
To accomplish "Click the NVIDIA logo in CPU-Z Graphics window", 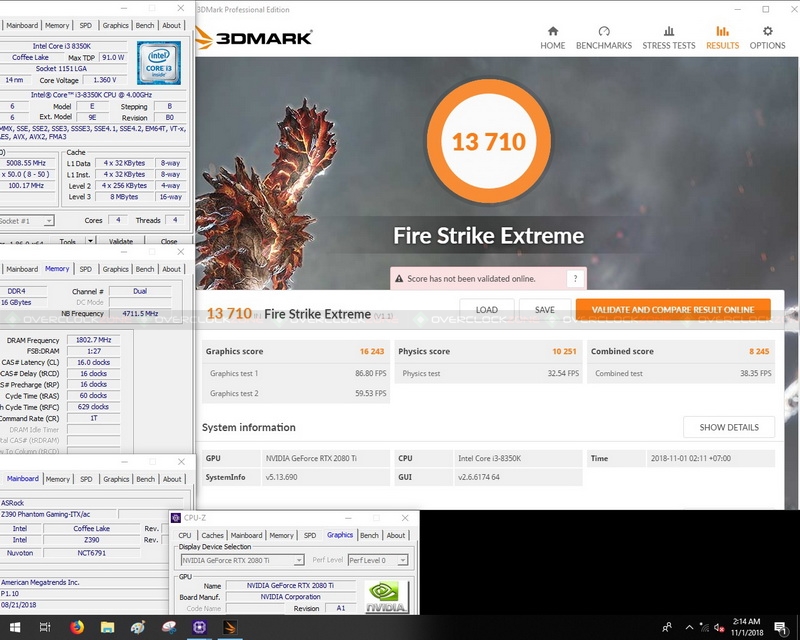I will tap(386, 597).
